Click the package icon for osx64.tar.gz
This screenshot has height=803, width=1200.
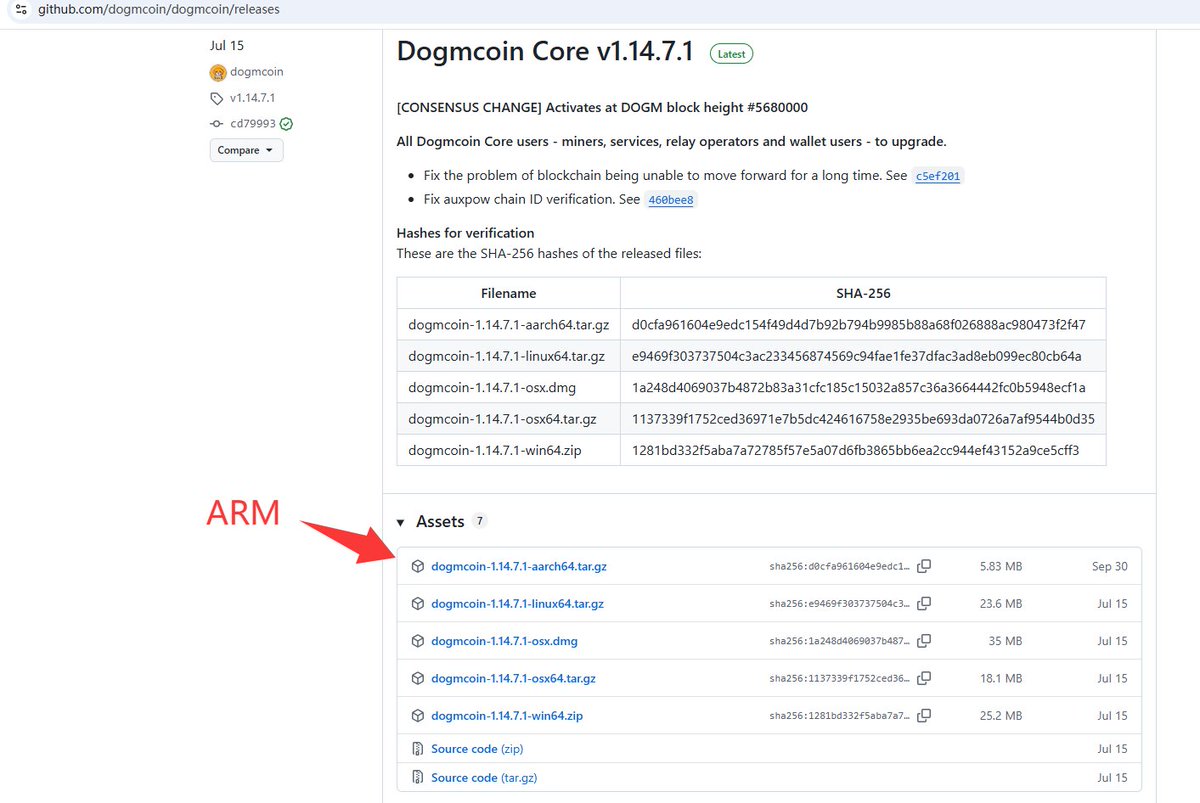point(418,678)
